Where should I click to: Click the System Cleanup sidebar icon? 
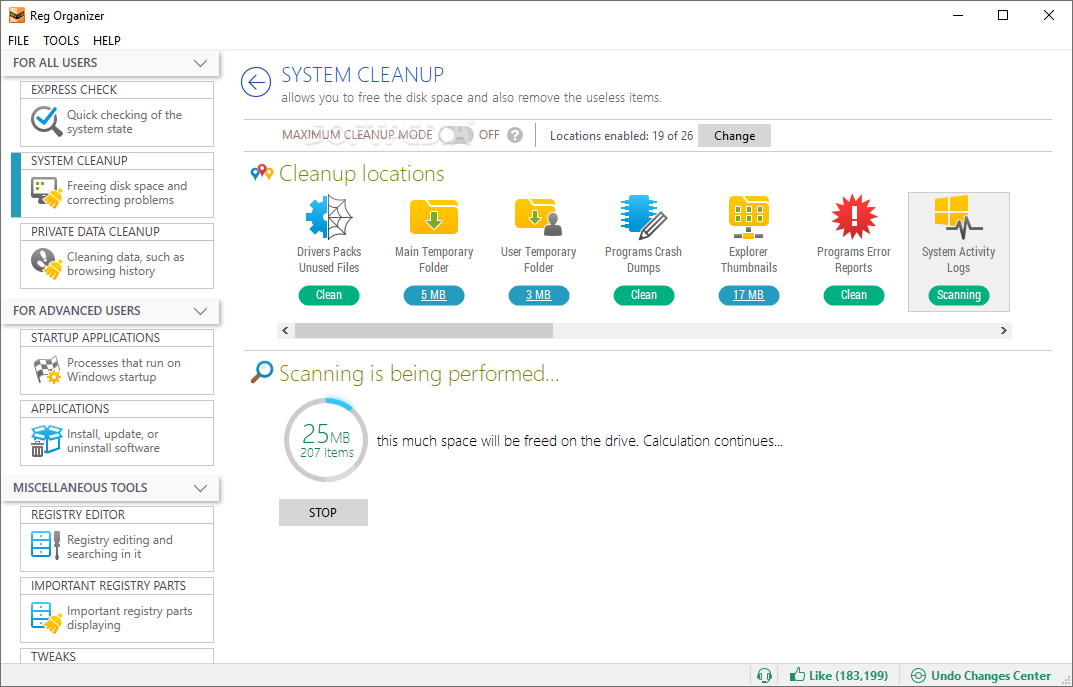point(47,192)
